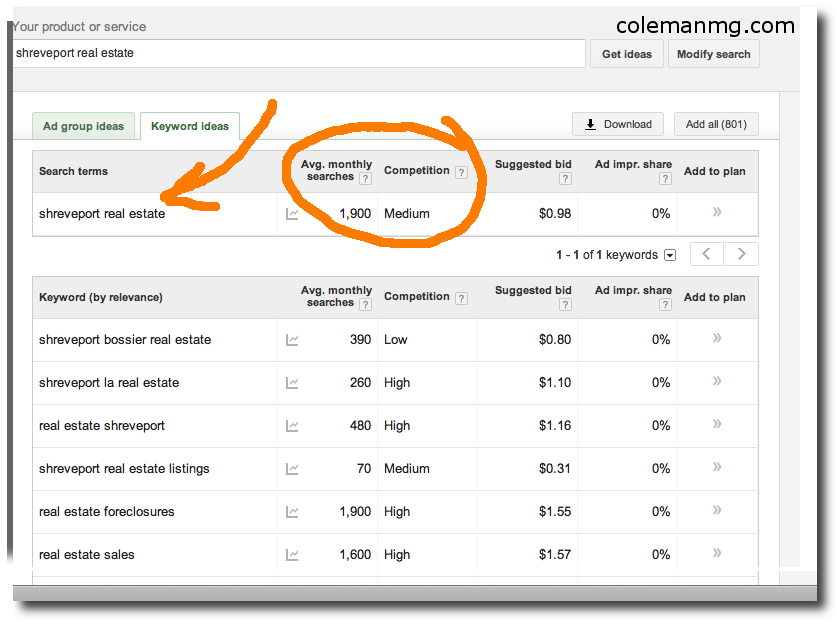Add real estate foreclosures to plan

coord(717,509)
